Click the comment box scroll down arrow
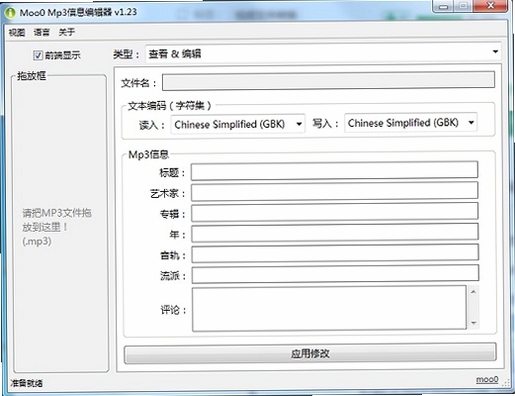 coord(473,323)
